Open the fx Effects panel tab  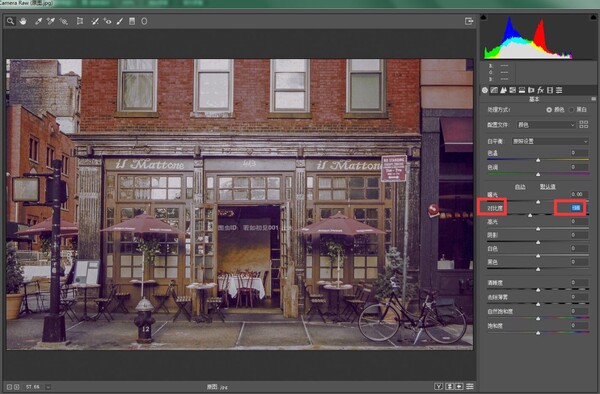540,90
